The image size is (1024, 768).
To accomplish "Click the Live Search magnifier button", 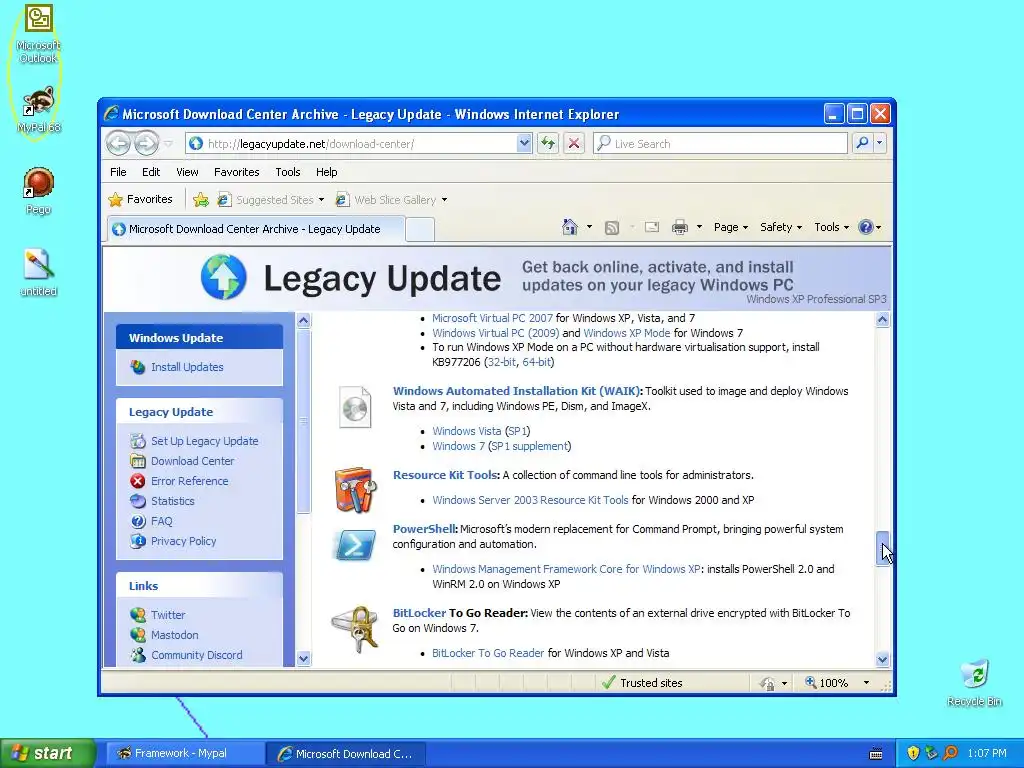I will [x=862, y=143].
